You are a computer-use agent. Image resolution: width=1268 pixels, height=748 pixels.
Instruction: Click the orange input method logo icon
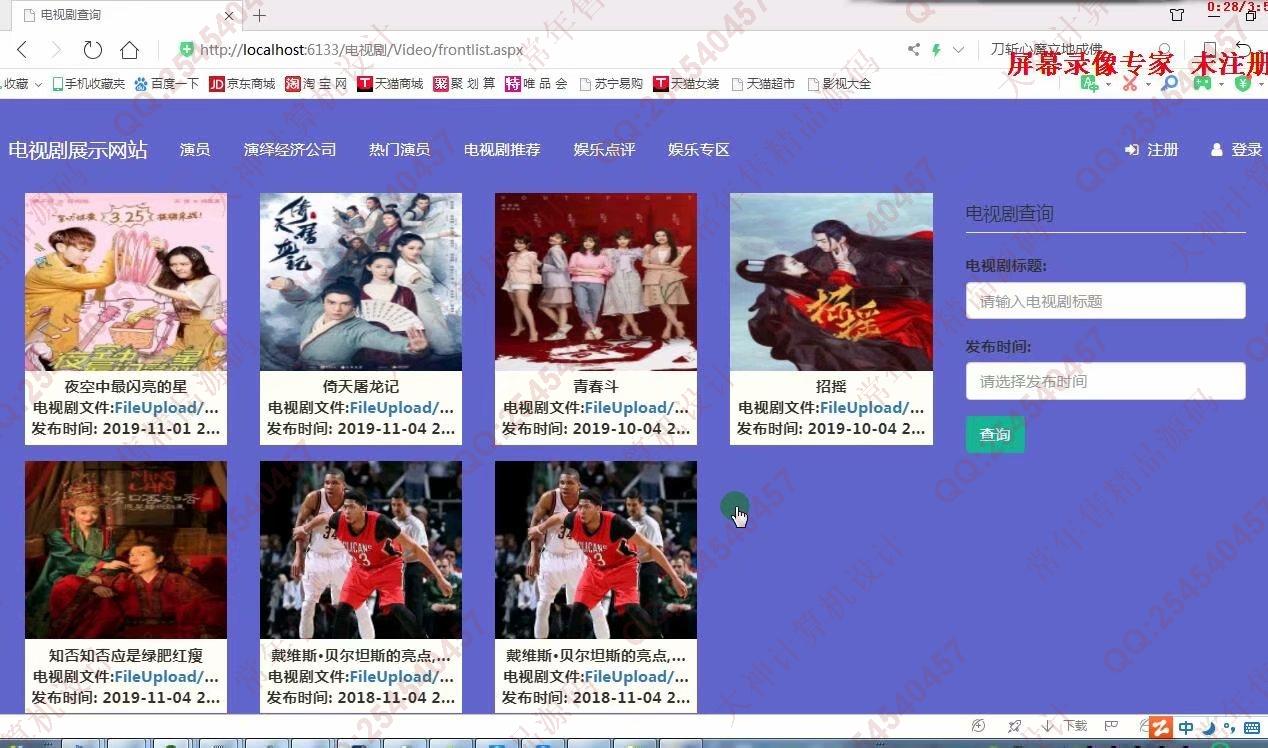pyautogui.click(x=1161, y=728)
